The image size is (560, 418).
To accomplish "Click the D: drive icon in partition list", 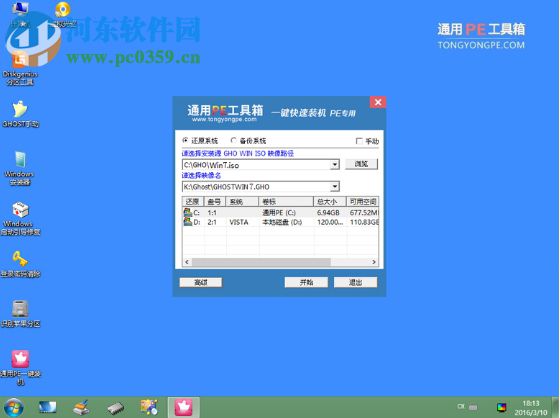I will pyautogui.click(x=188, y=222).
